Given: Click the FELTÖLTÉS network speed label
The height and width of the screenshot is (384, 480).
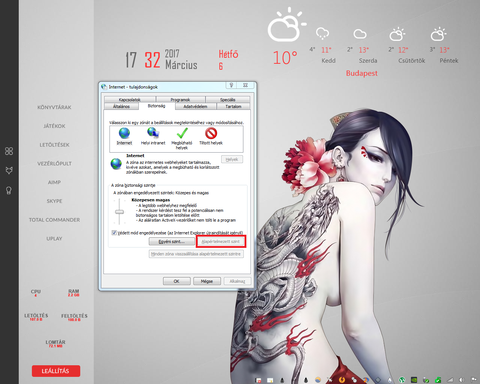Looking at the screenshot, I should click(74, 316).
